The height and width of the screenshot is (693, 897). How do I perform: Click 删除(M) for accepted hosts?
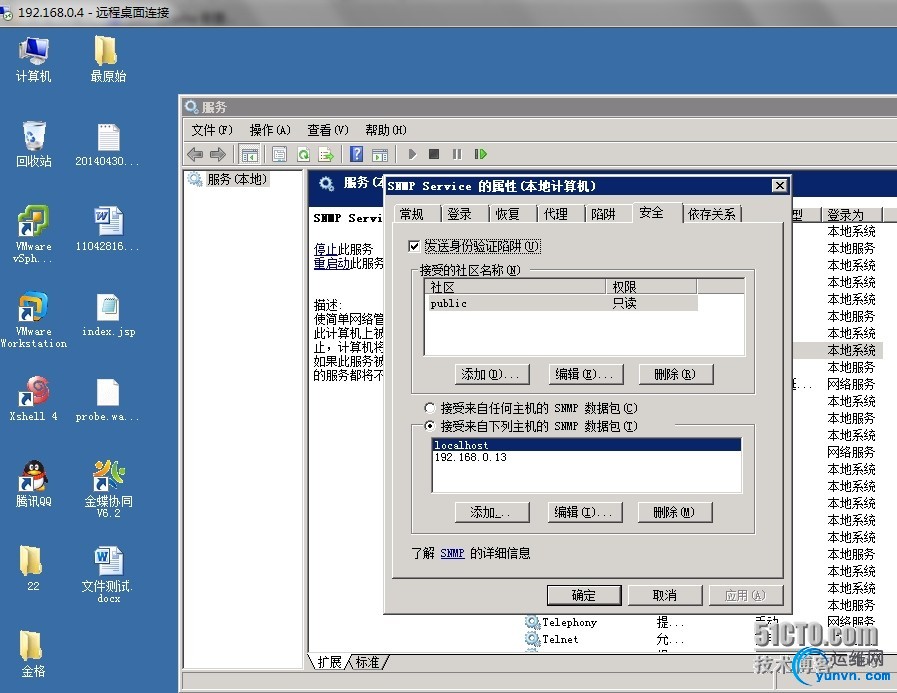[675, 512]
